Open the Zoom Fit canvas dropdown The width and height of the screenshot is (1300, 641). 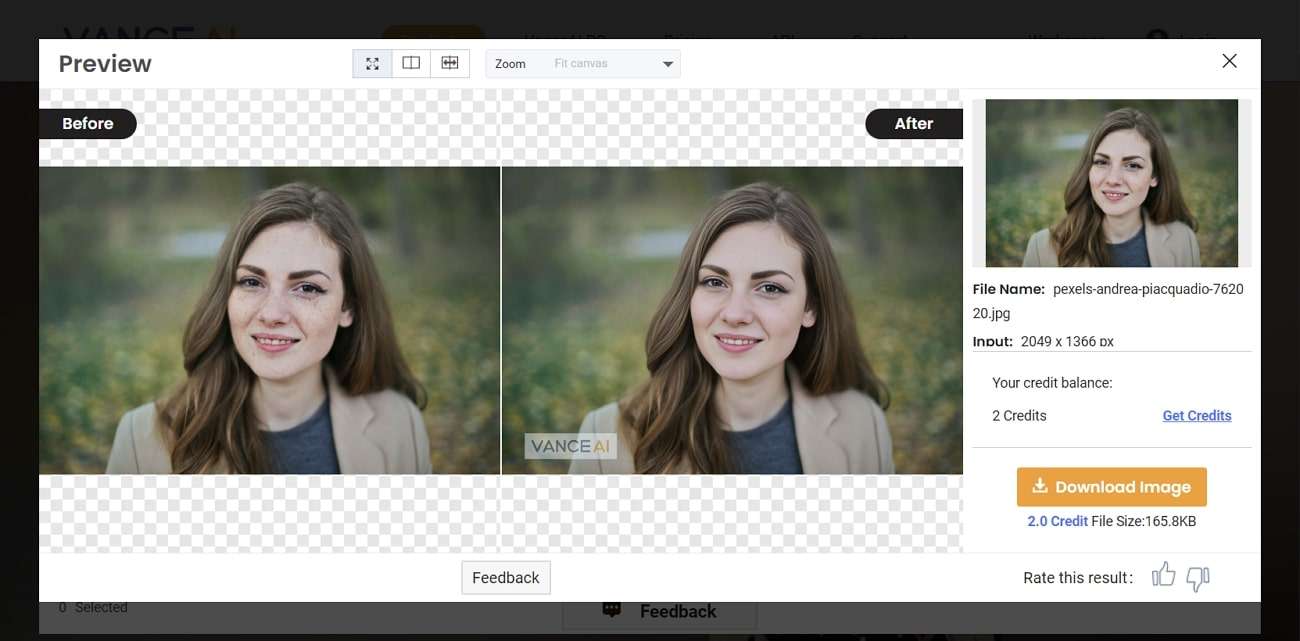(x=583, y=63)
